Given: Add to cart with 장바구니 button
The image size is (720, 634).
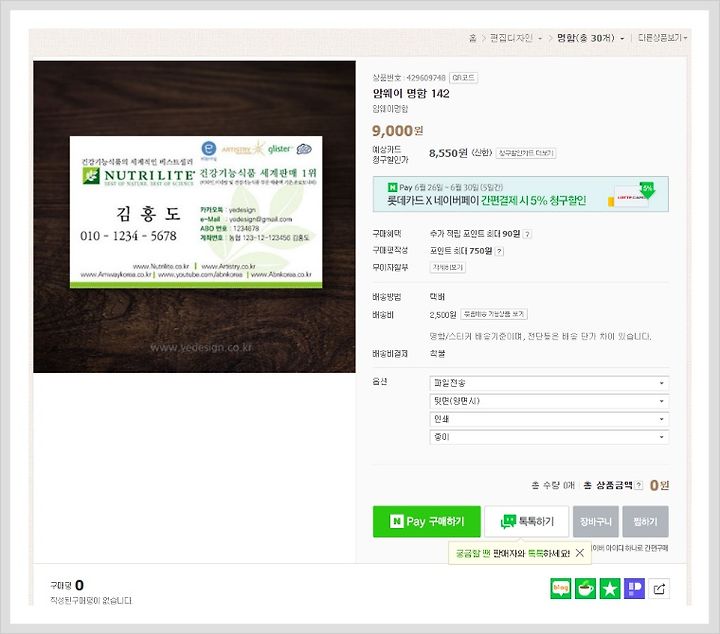Looking at the screenshot, I should [596, 522].
